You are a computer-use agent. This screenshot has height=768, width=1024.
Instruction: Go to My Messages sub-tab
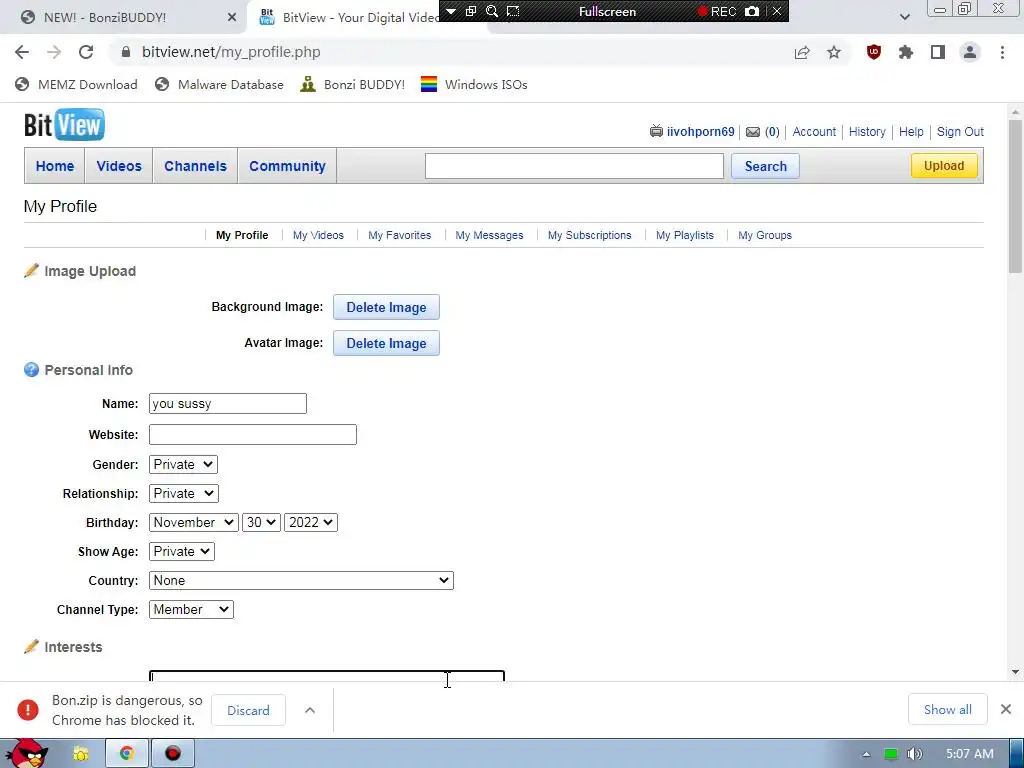coord(489,235)
